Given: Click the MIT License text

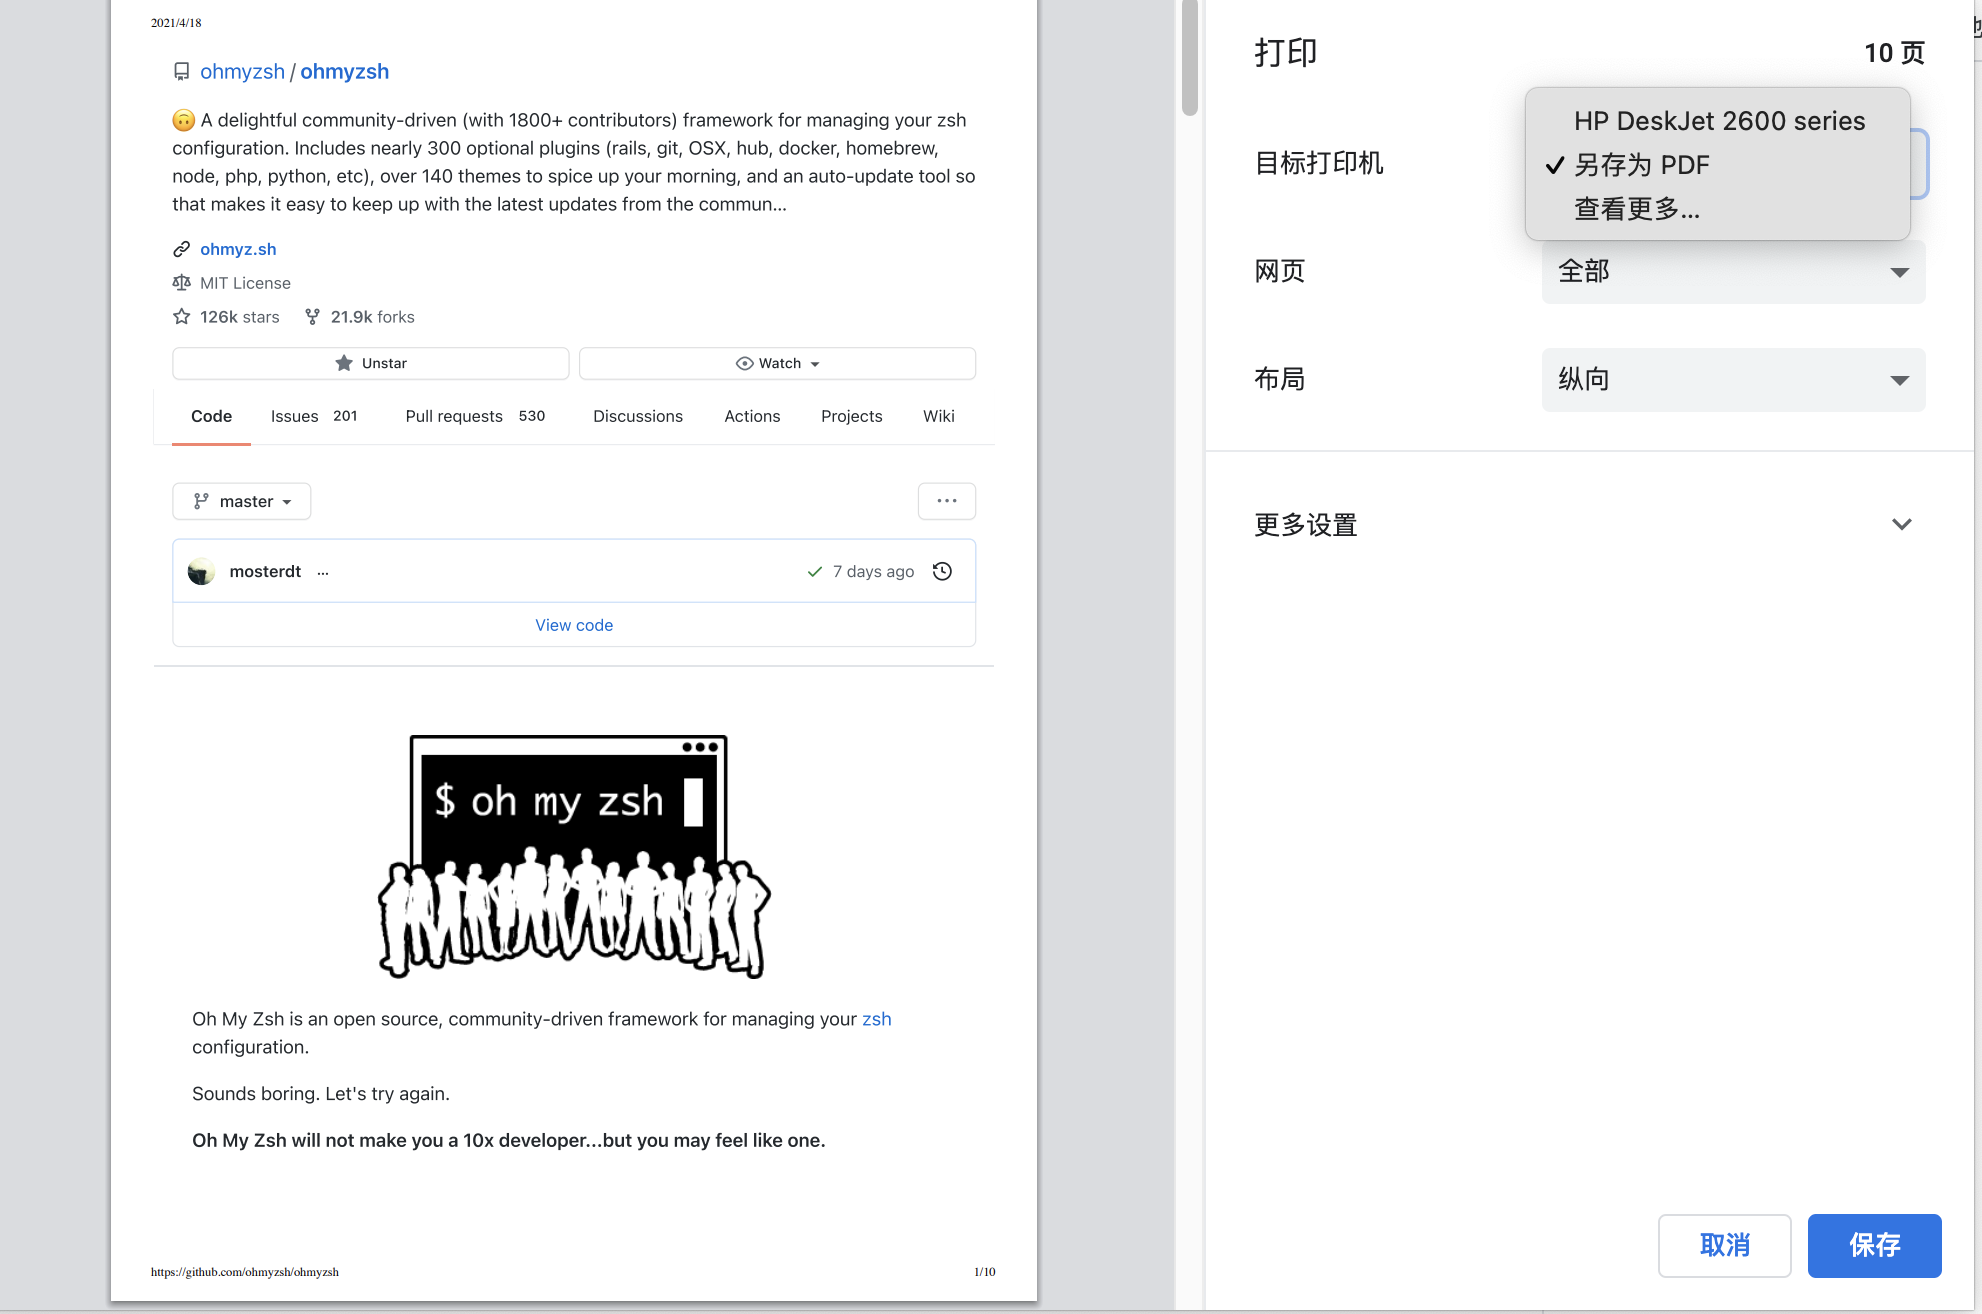Looking at the screenshot, I should pos(245,283).
